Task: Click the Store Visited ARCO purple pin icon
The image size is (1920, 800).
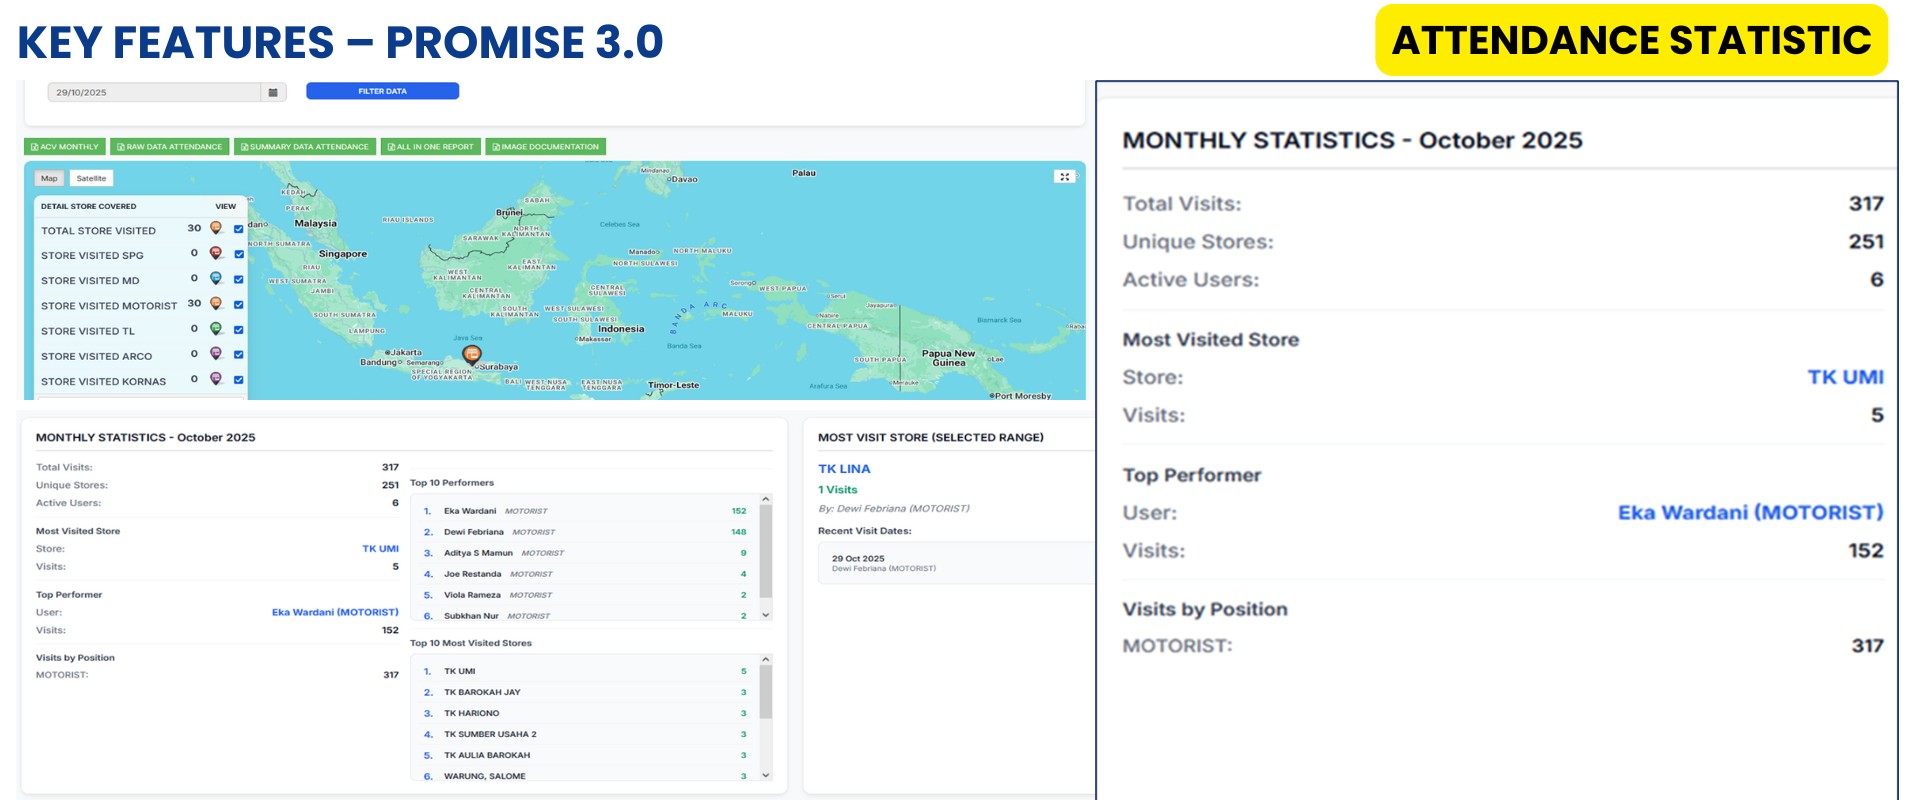Action: (216, 354)
